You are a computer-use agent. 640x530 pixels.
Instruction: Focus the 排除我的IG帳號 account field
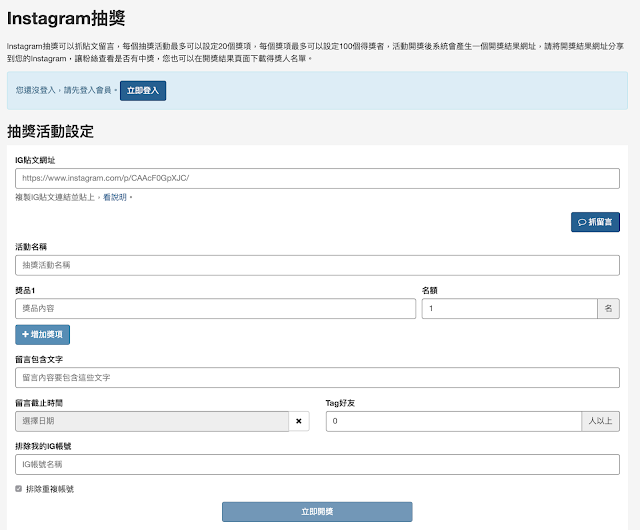[317, 465]
